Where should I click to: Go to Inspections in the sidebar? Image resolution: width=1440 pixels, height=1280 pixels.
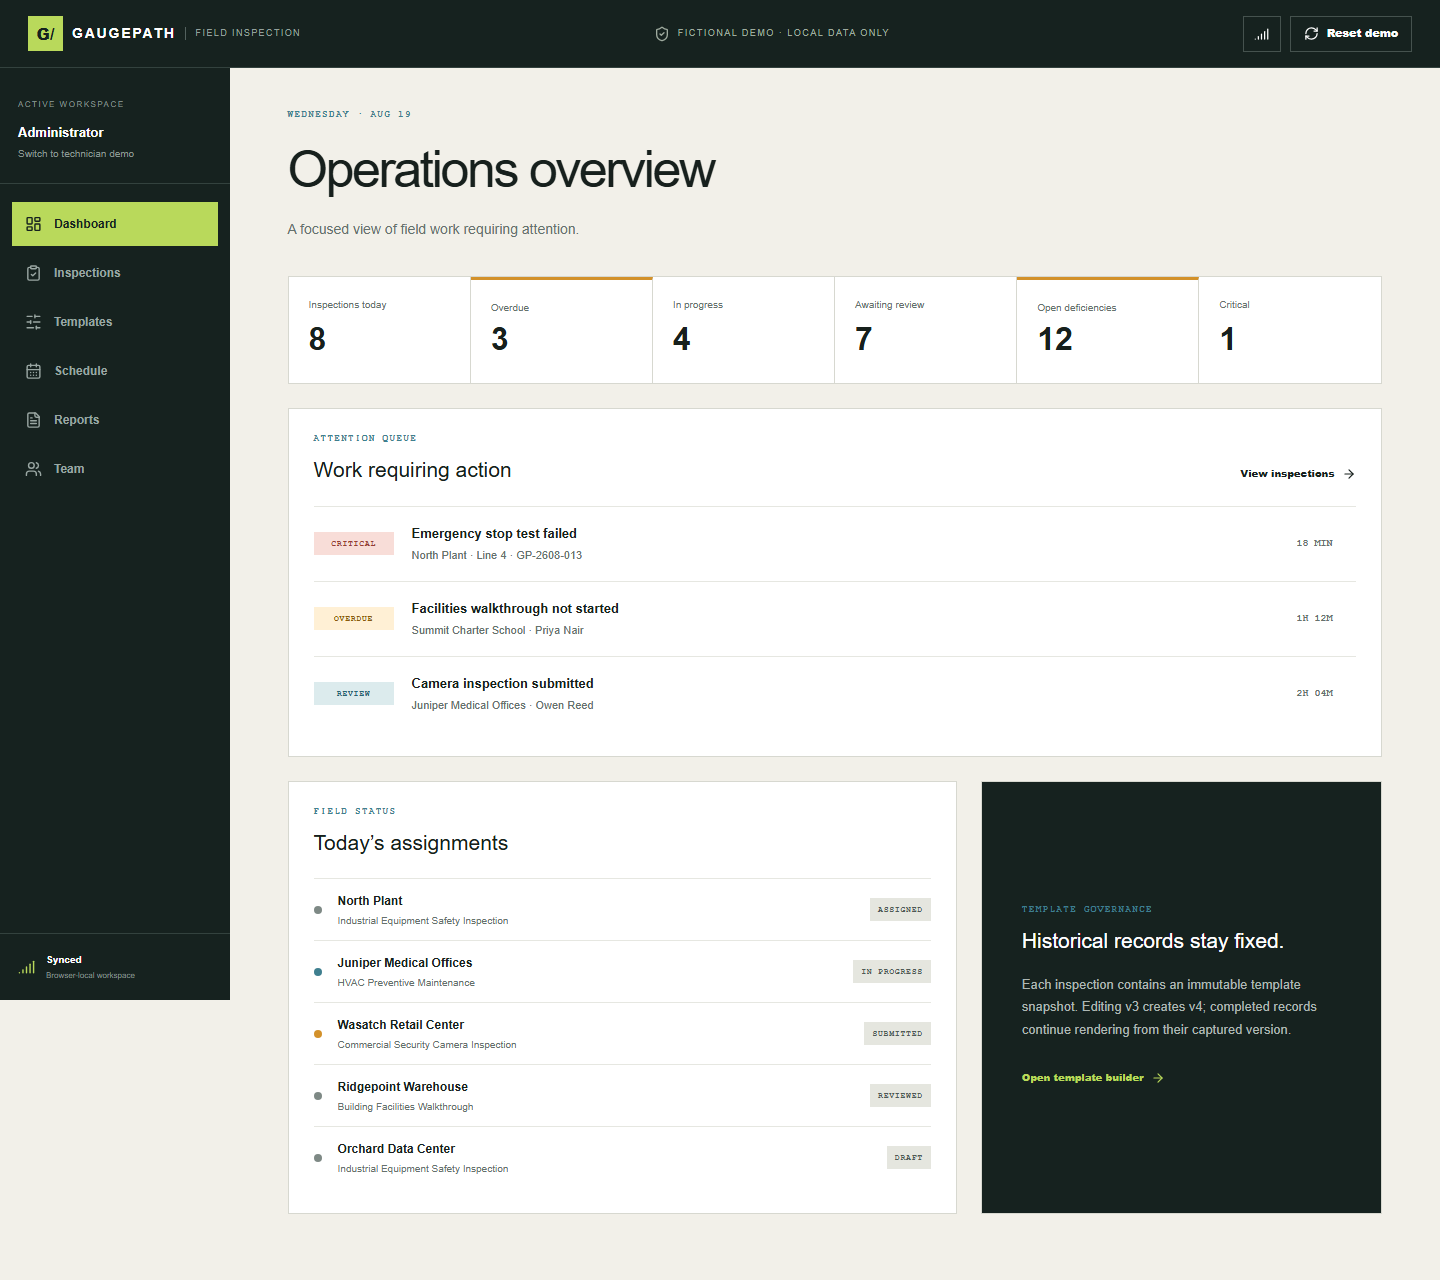point(115,273)
